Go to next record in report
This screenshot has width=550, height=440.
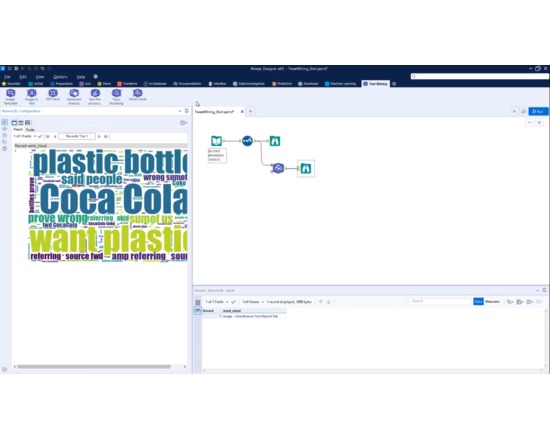point(99,136)
